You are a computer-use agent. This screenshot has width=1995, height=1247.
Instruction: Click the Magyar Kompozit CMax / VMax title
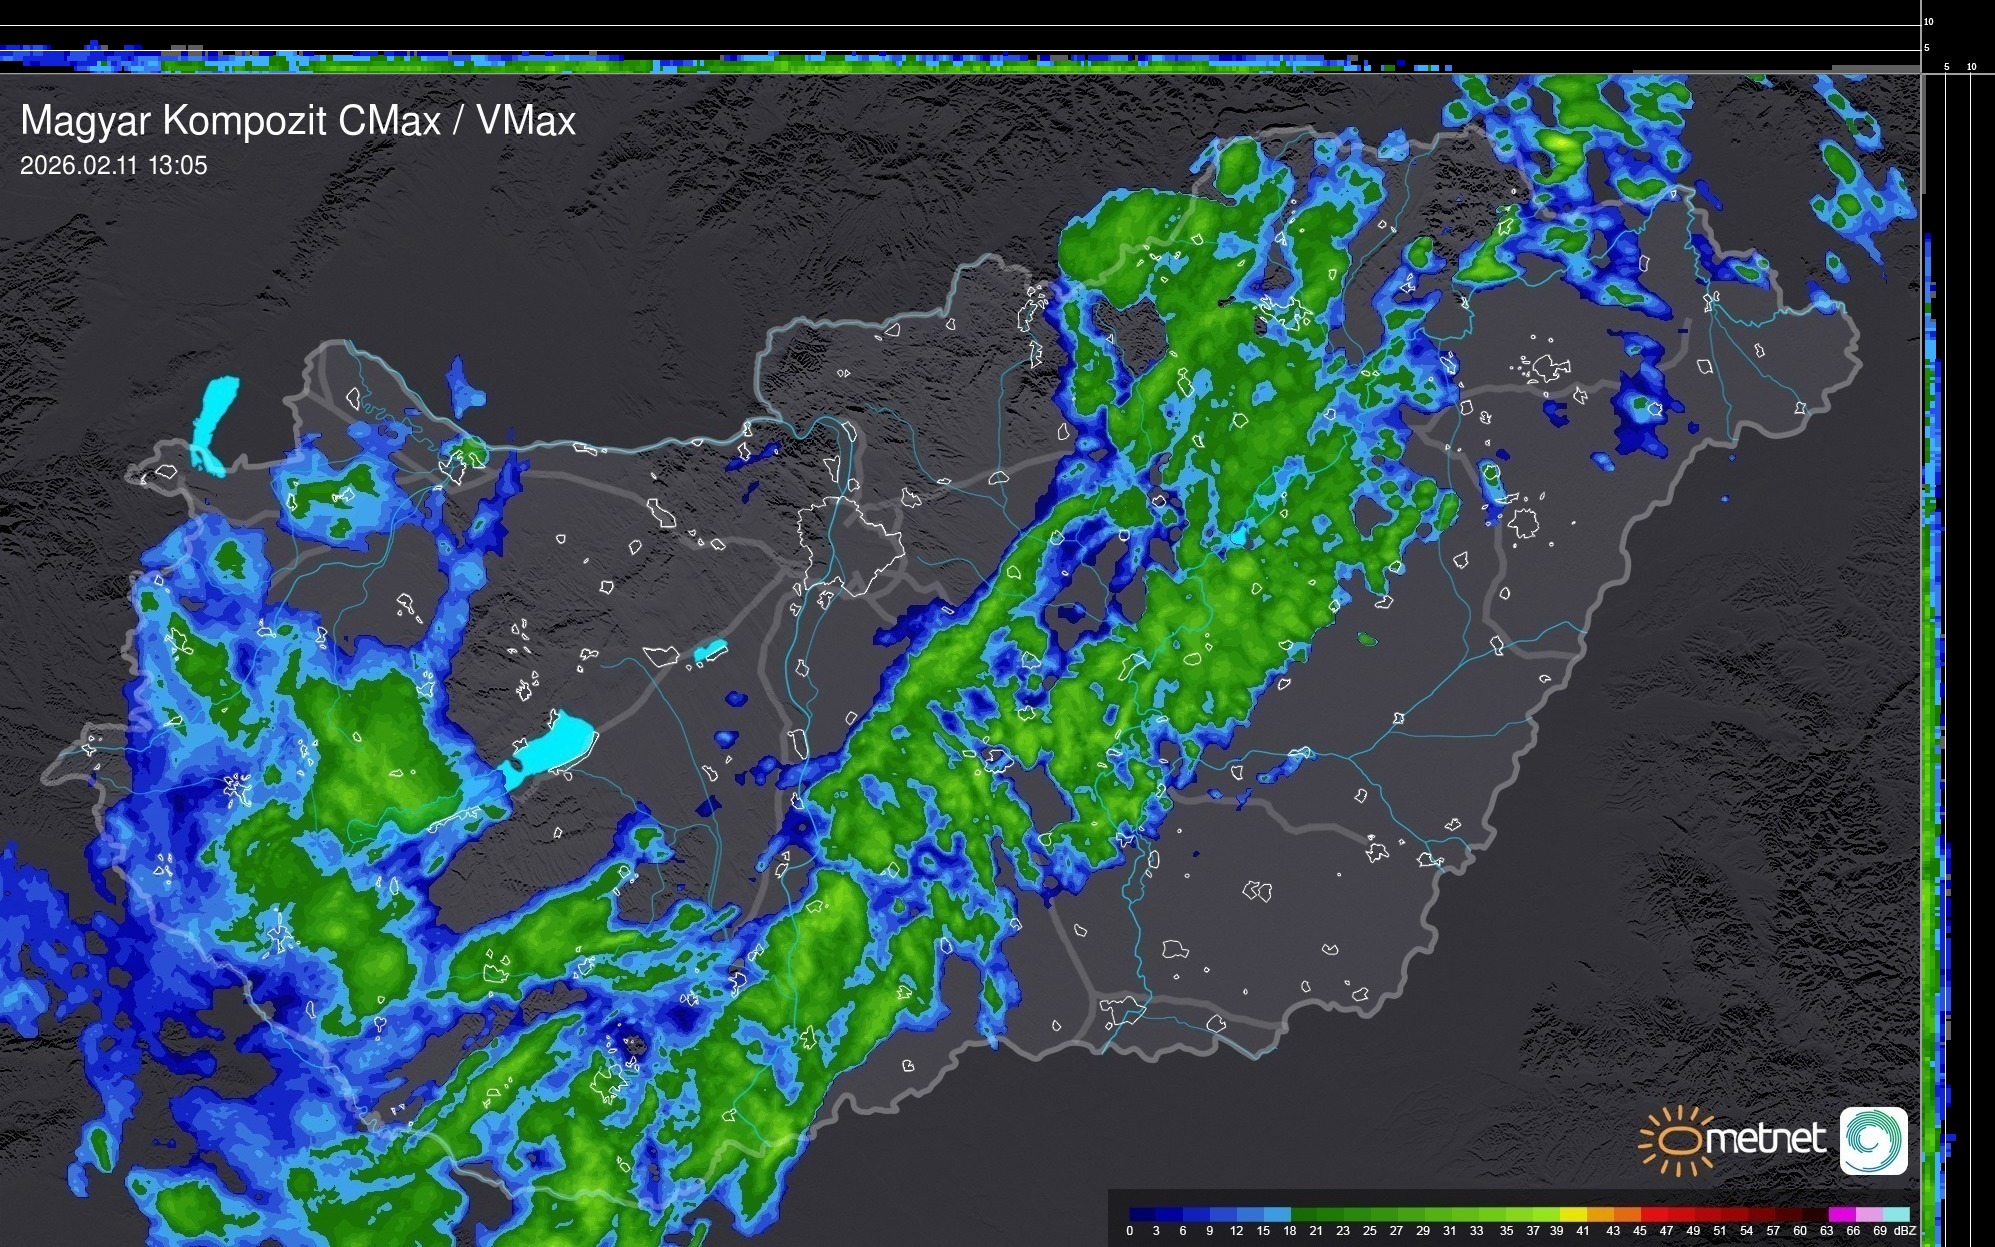point(298,121)
